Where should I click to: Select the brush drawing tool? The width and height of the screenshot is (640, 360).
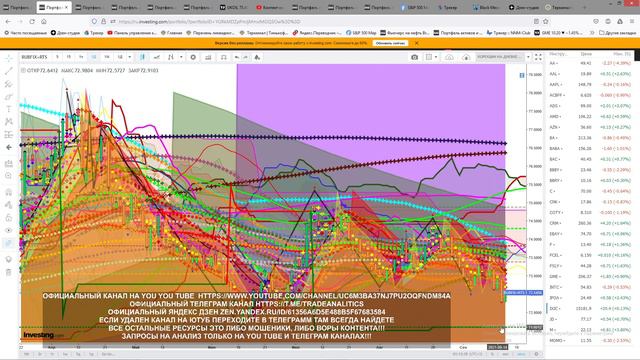[9, 97]
